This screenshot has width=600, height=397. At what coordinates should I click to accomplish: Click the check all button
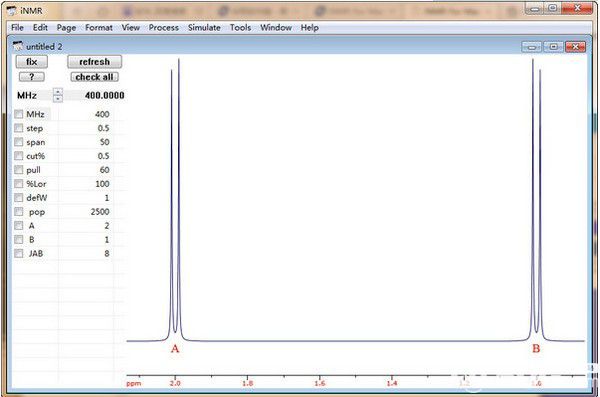(x=95, y=77)
